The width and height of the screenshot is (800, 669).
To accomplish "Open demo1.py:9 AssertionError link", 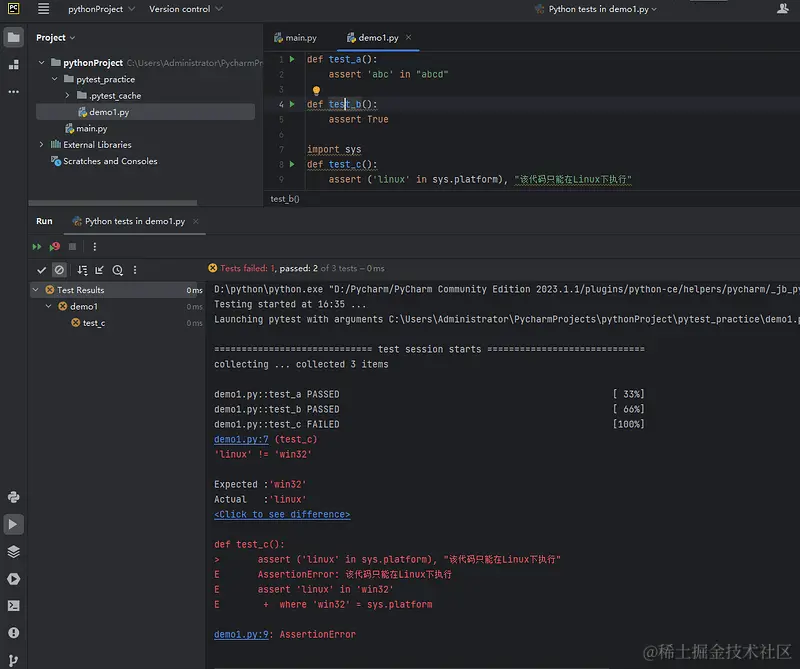I will coord(241,634).
